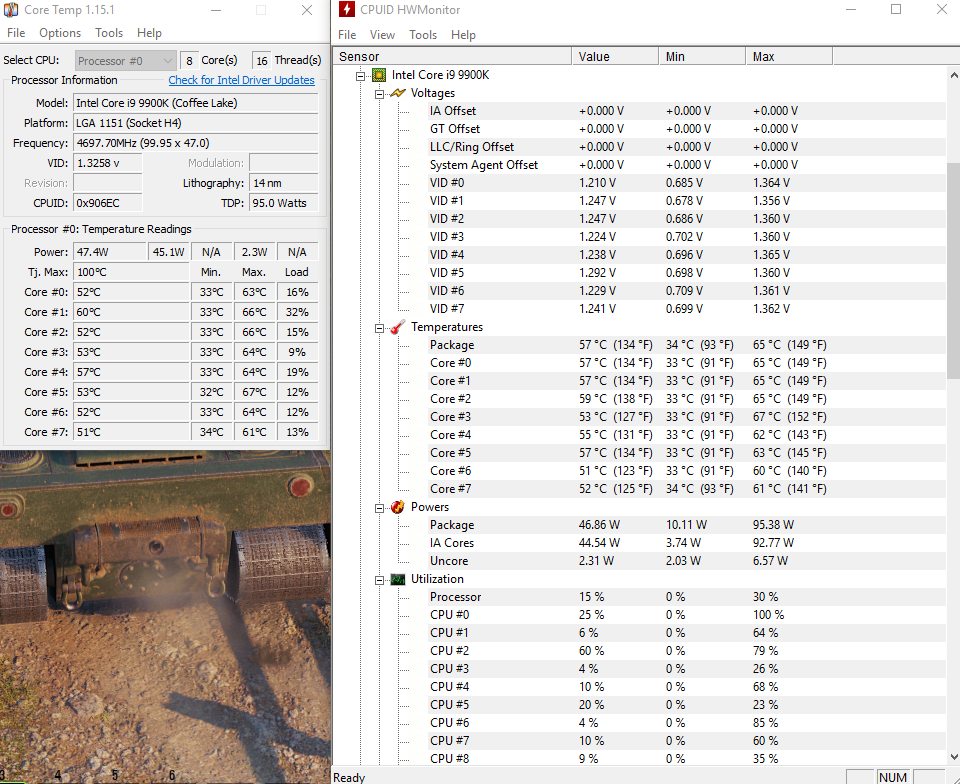Click Core #5 load value 12%

point(298,392)
